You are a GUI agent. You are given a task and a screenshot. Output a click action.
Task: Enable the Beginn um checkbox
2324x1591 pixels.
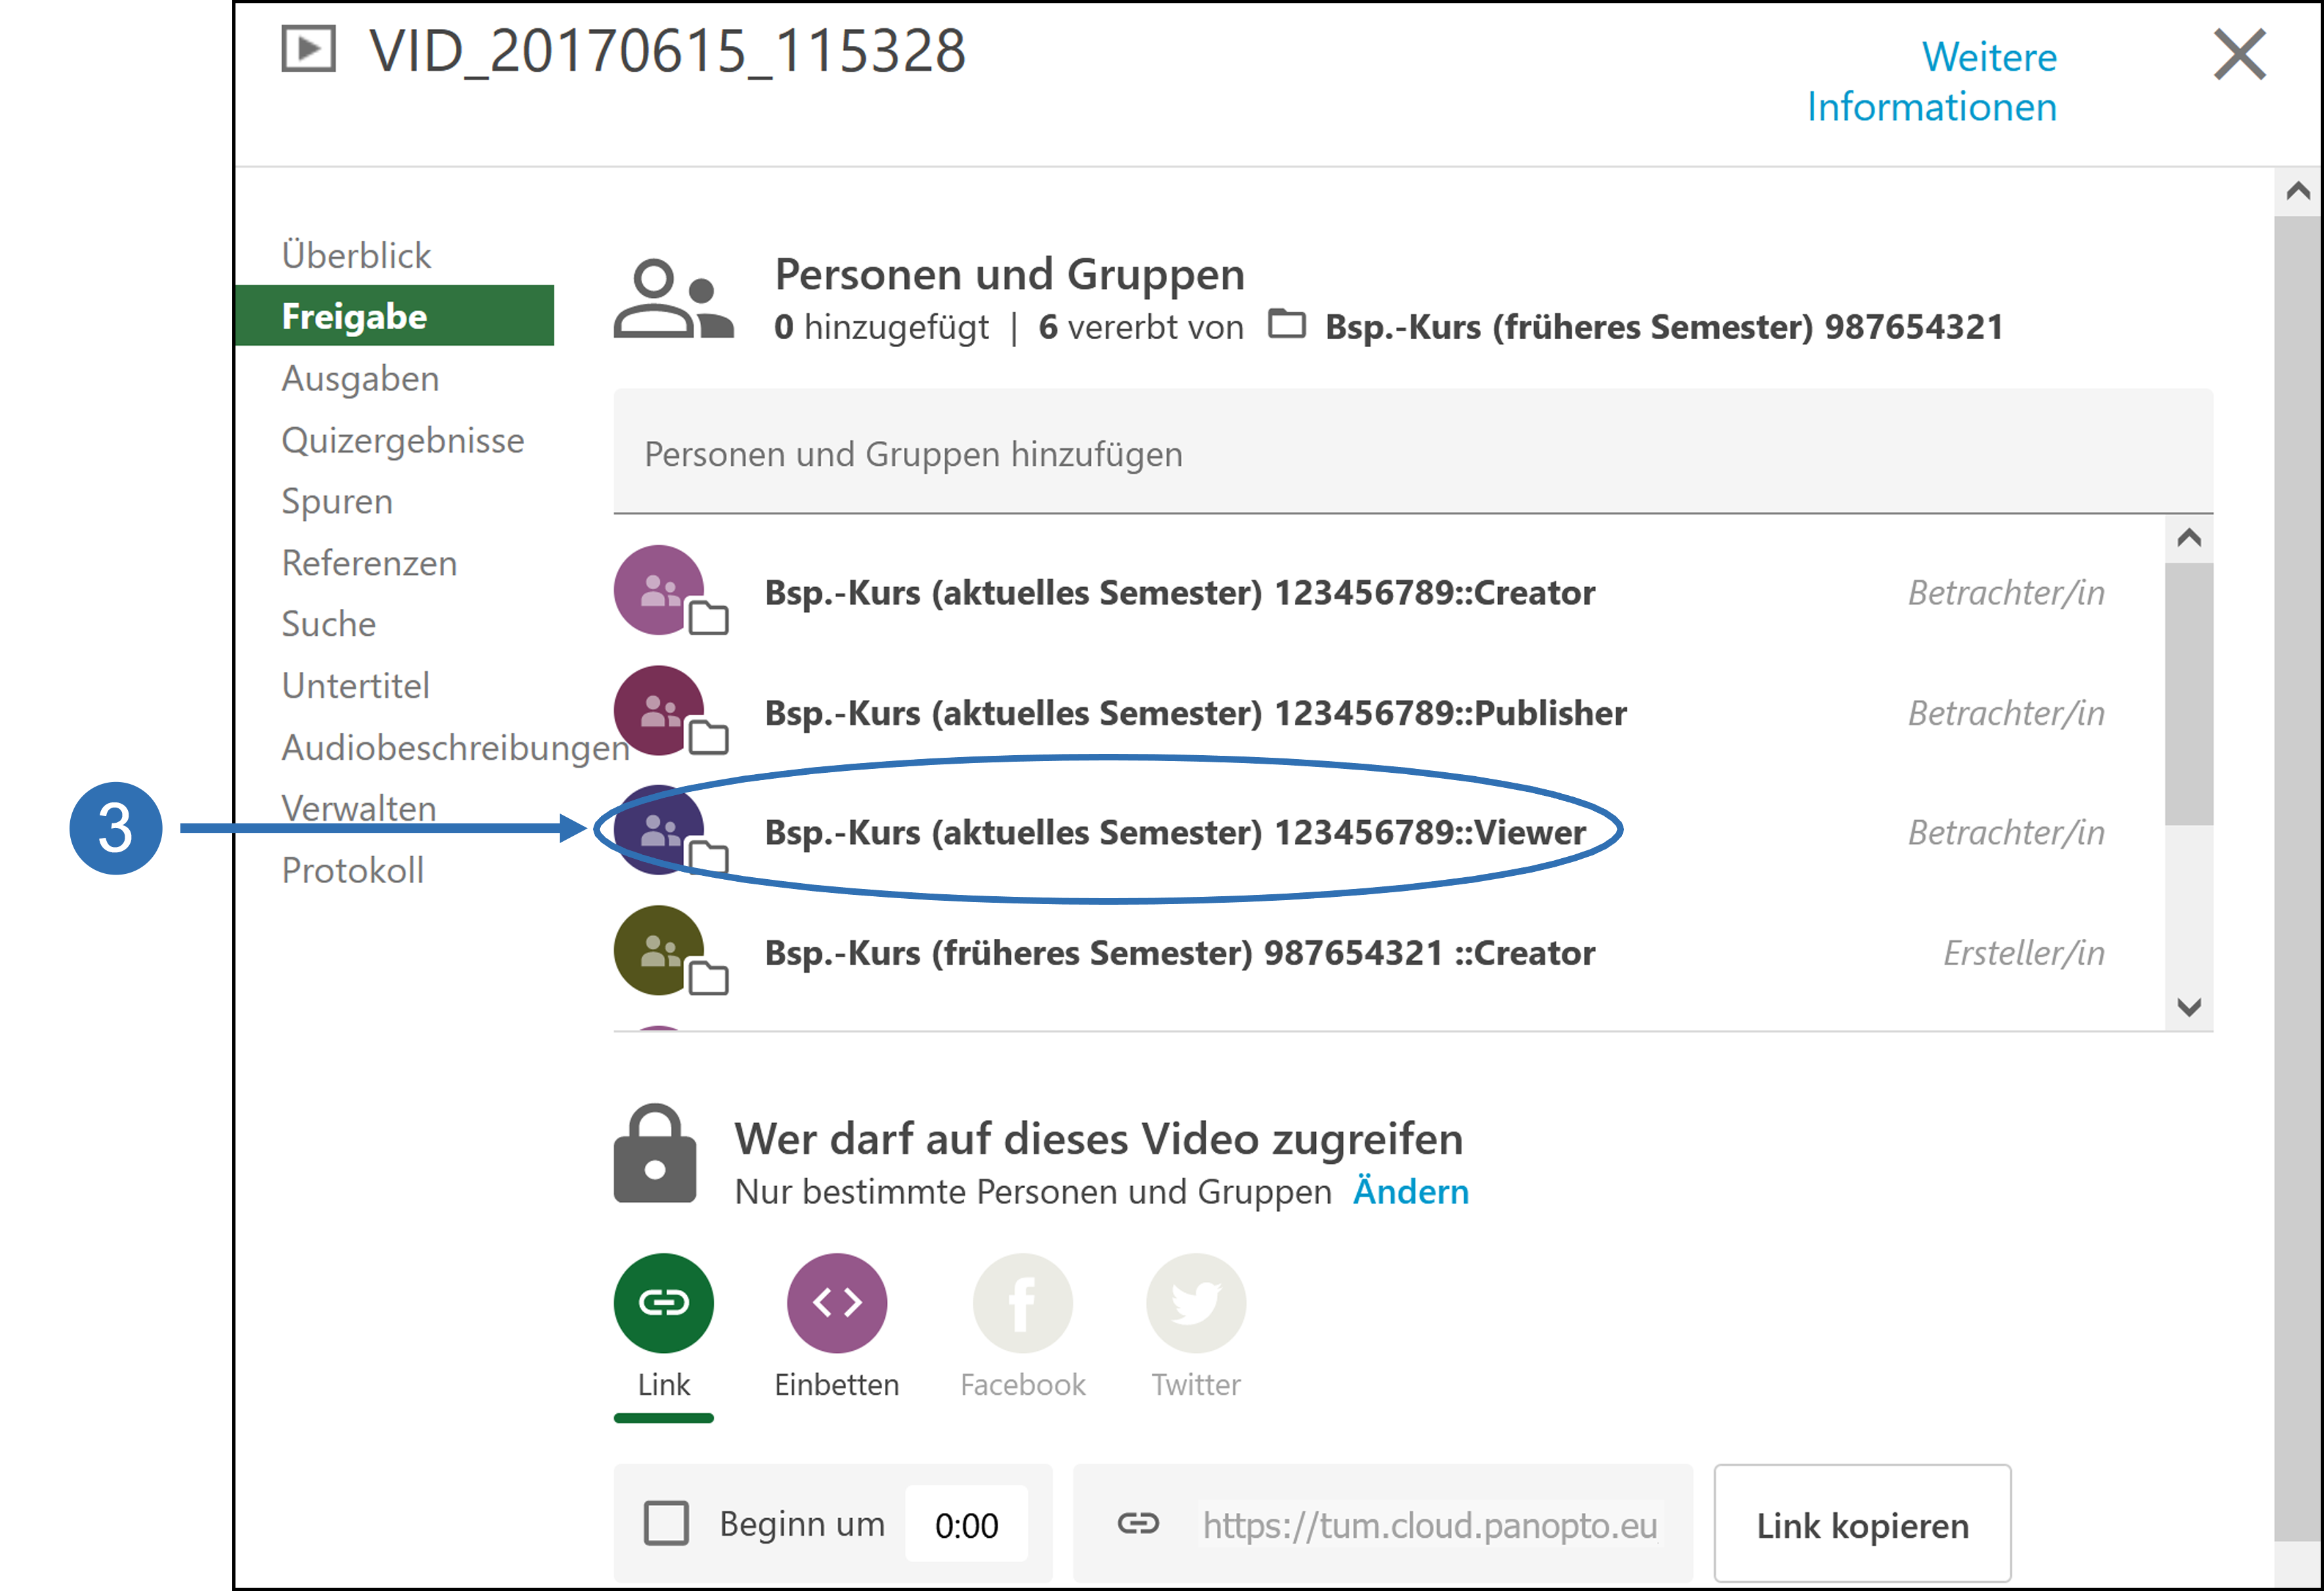click(x=666, y=1524)
